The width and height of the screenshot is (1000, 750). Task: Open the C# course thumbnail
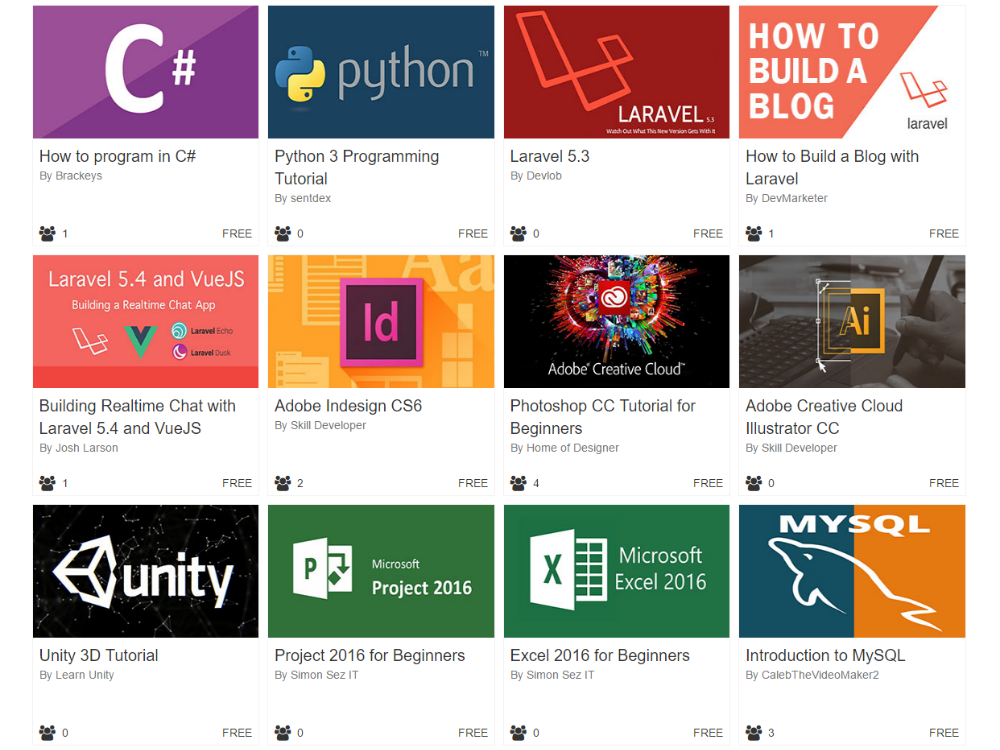(x=146, y=72)
